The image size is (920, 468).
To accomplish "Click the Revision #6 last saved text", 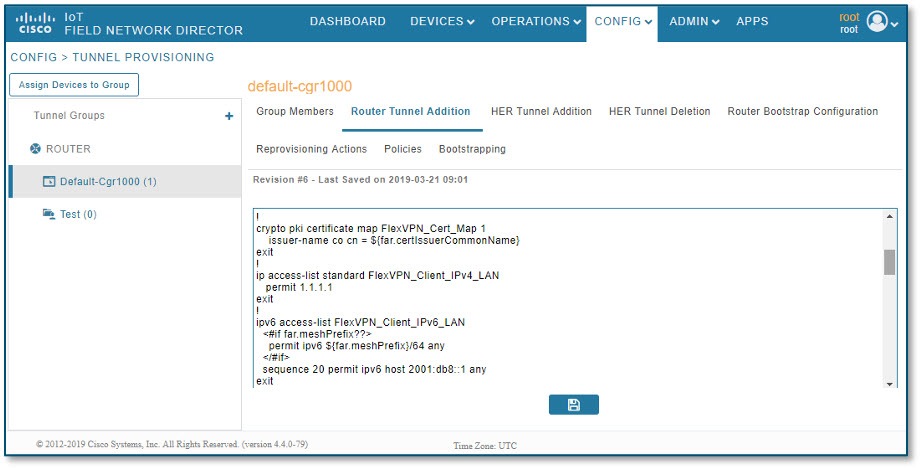I will click(x=360, y=180).
